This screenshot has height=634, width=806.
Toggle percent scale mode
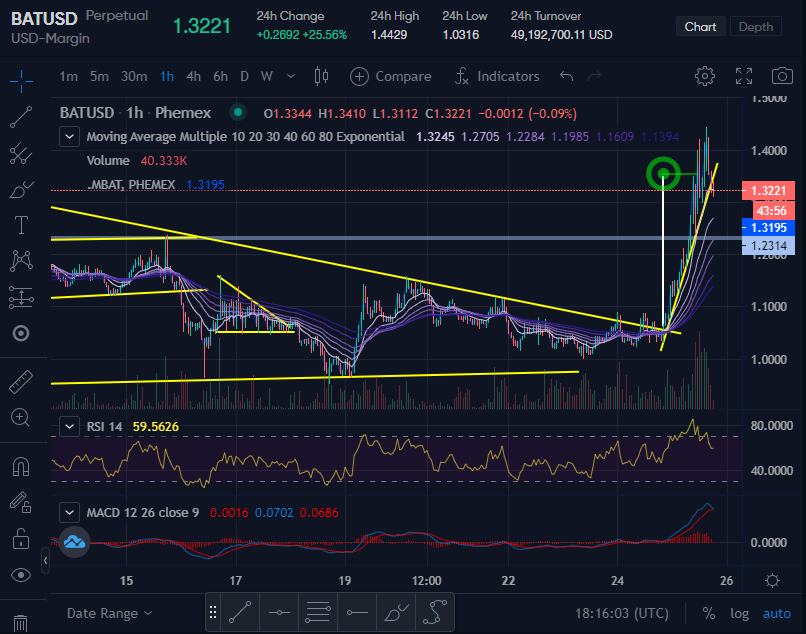tap(709, 613)
